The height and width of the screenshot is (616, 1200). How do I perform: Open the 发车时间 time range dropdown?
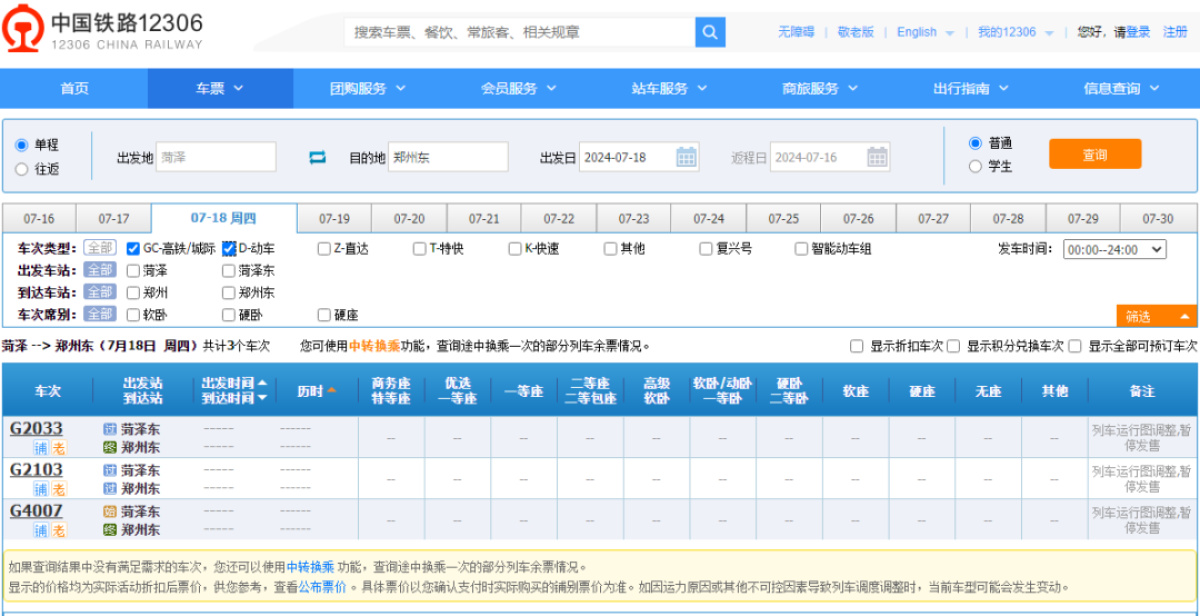point(1114,249)
